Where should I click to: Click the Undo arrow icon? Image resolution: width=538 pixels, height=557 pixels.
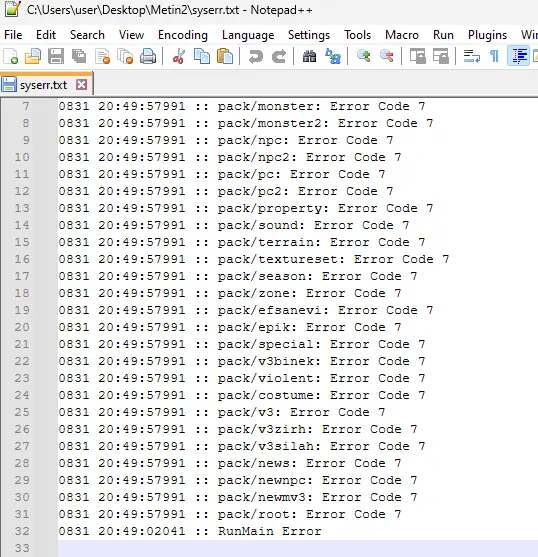[256, 56]
